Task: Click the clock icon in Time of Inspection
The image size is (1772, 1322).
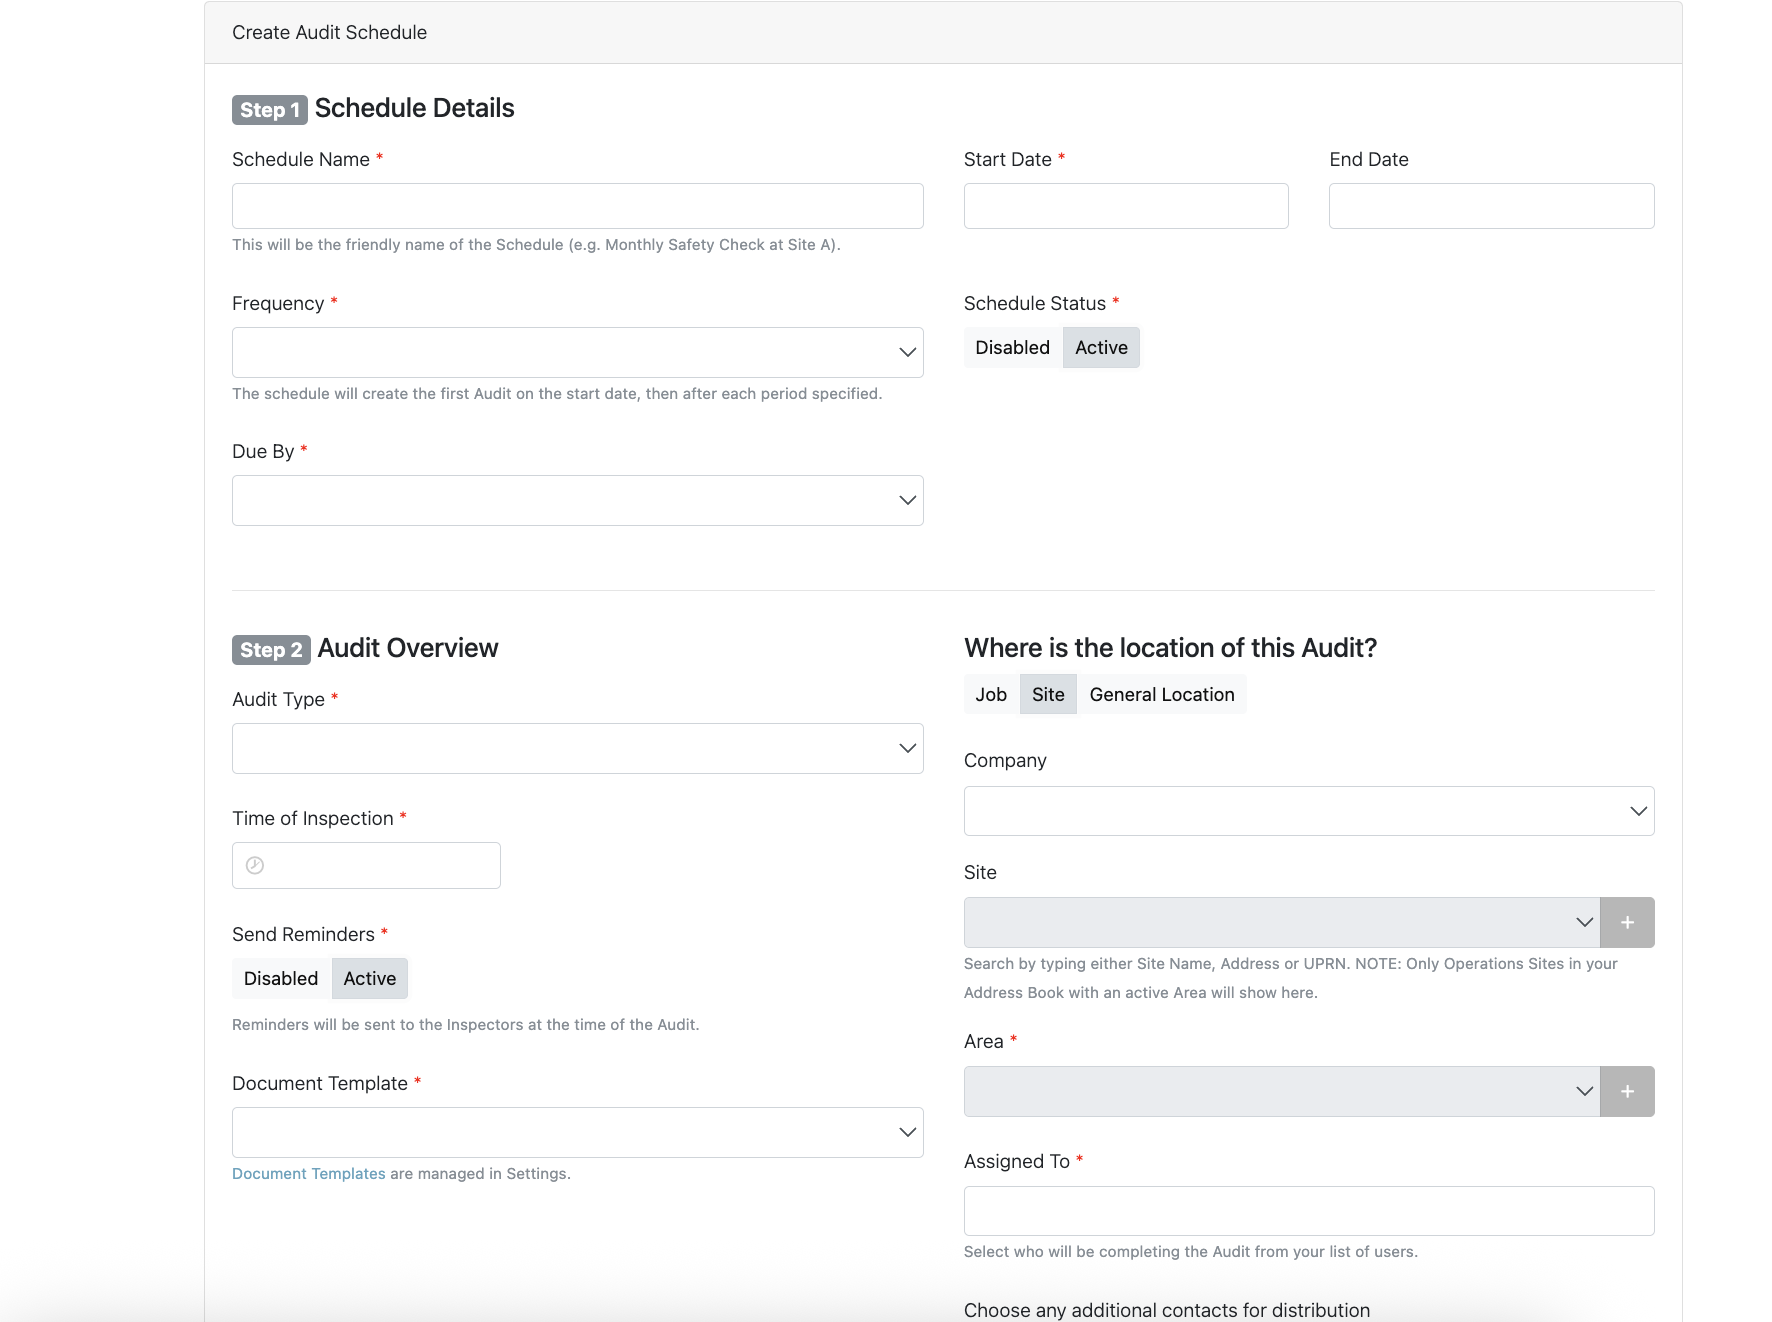Action: (x=255, y=865)
